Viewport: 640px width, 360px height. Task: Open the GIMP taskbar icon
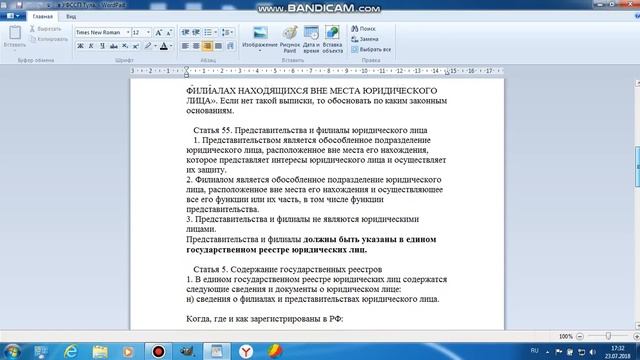pyautogui.click(x=187, y=351)
